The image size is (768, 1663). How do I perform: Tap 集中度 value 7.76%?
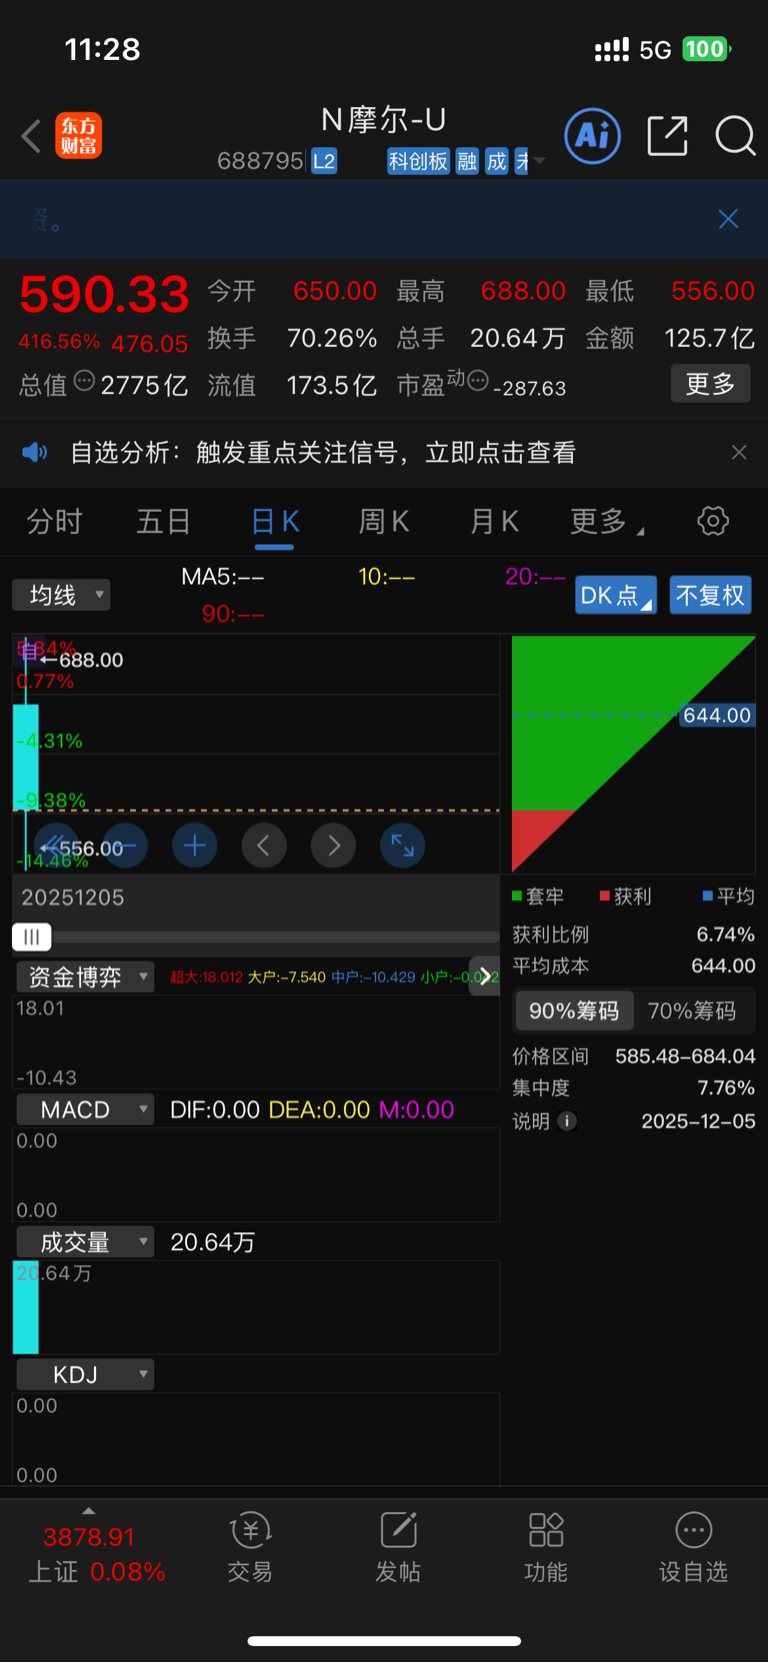click(726, 1088)
